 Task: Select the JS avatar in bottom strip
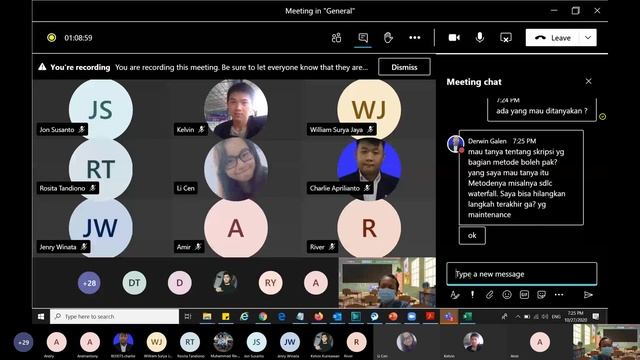tap(256, 342)
